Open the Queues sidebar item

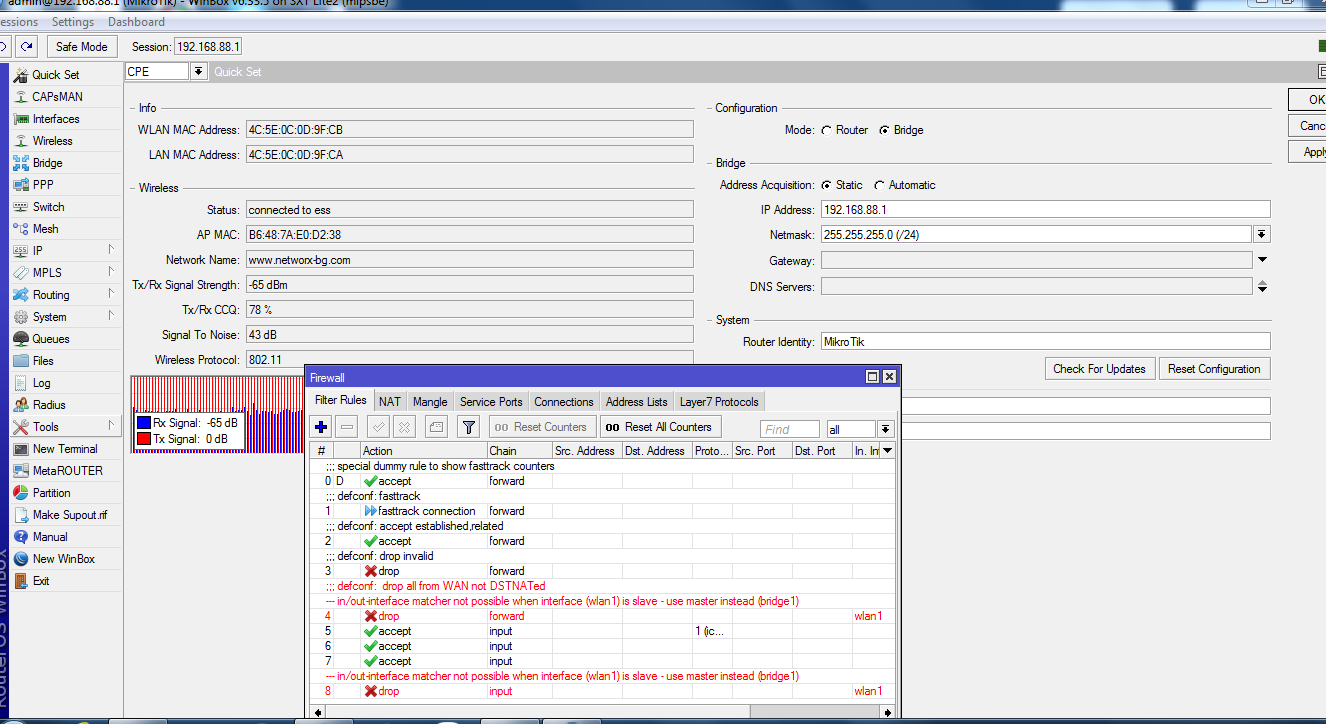(x=50, y=339)
